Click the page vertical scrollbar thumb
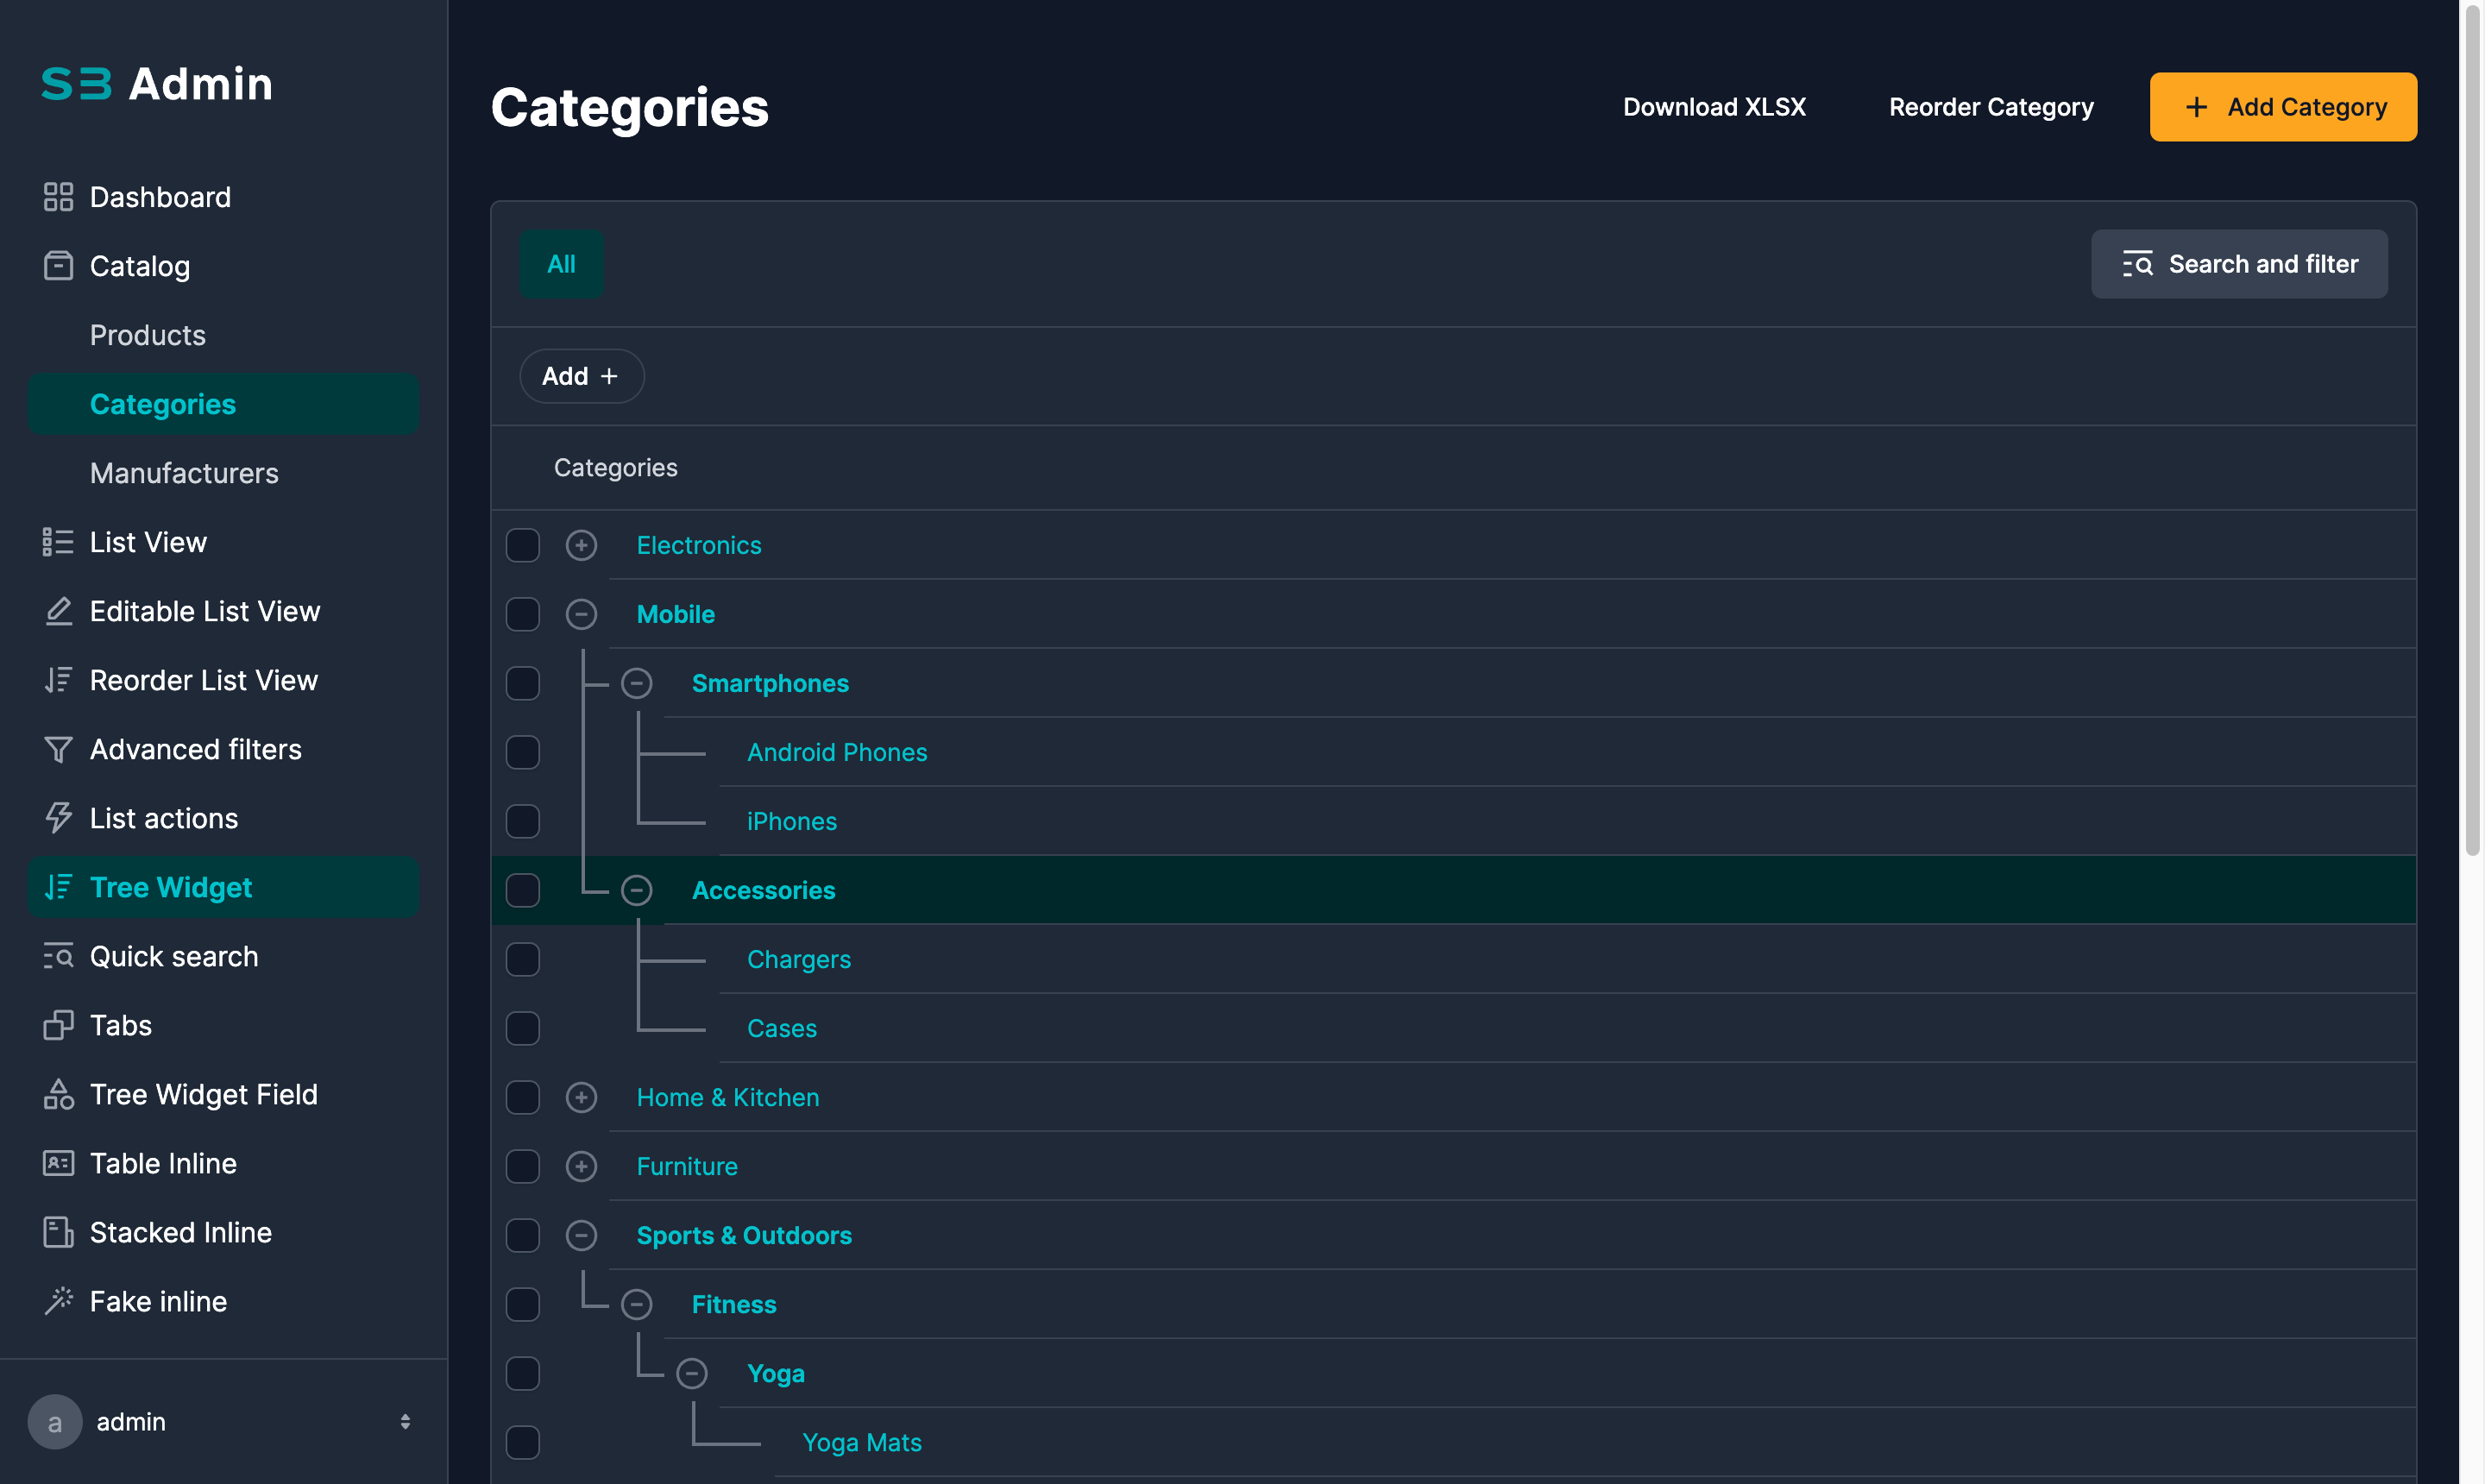The width and height of the screenshot is (2485, 1484). [x=2472, y=430]
